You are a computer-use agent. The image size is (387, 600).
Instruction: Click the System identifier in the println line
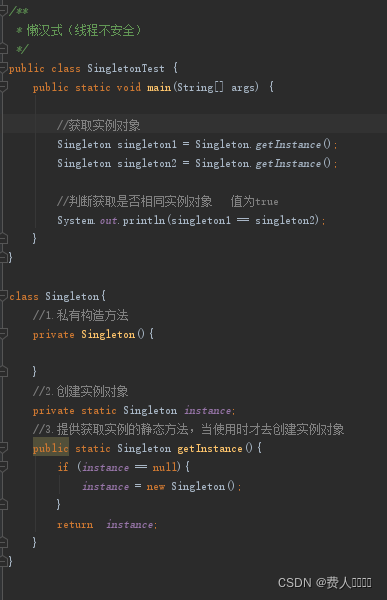tap(75, 220)
